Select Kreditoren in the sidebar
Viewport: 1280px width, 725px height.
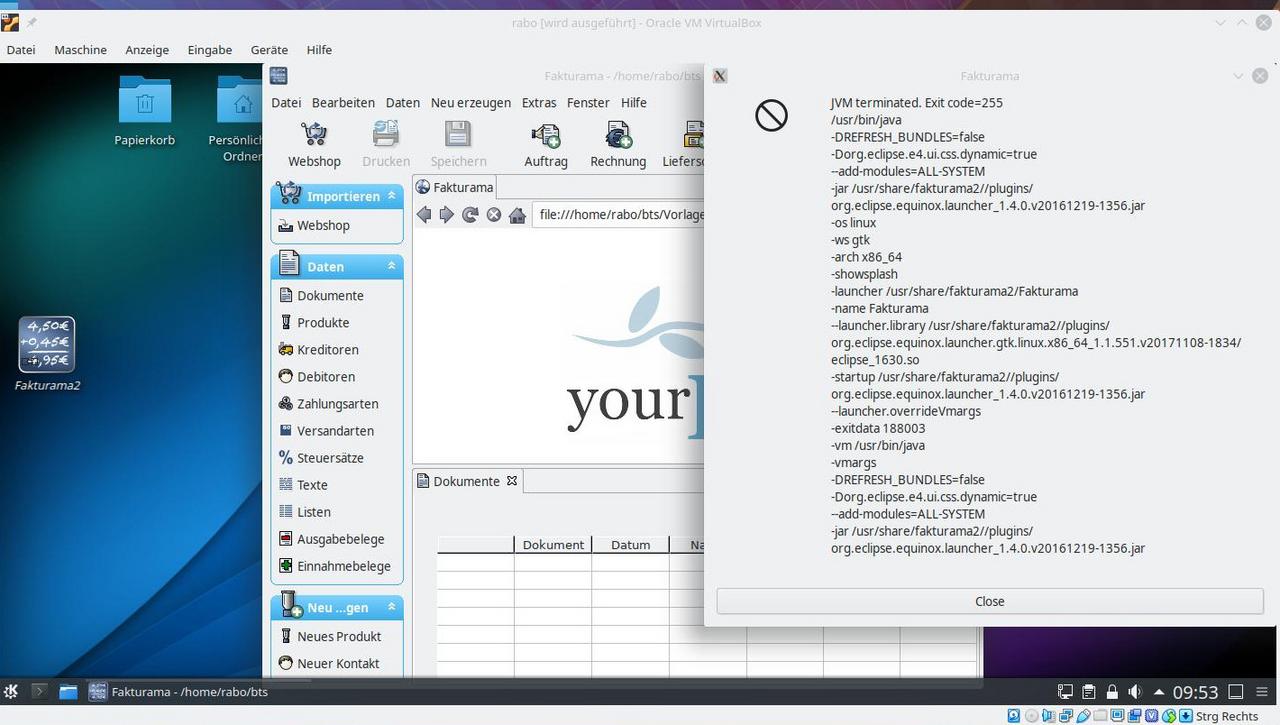click(x=328, y=349)
